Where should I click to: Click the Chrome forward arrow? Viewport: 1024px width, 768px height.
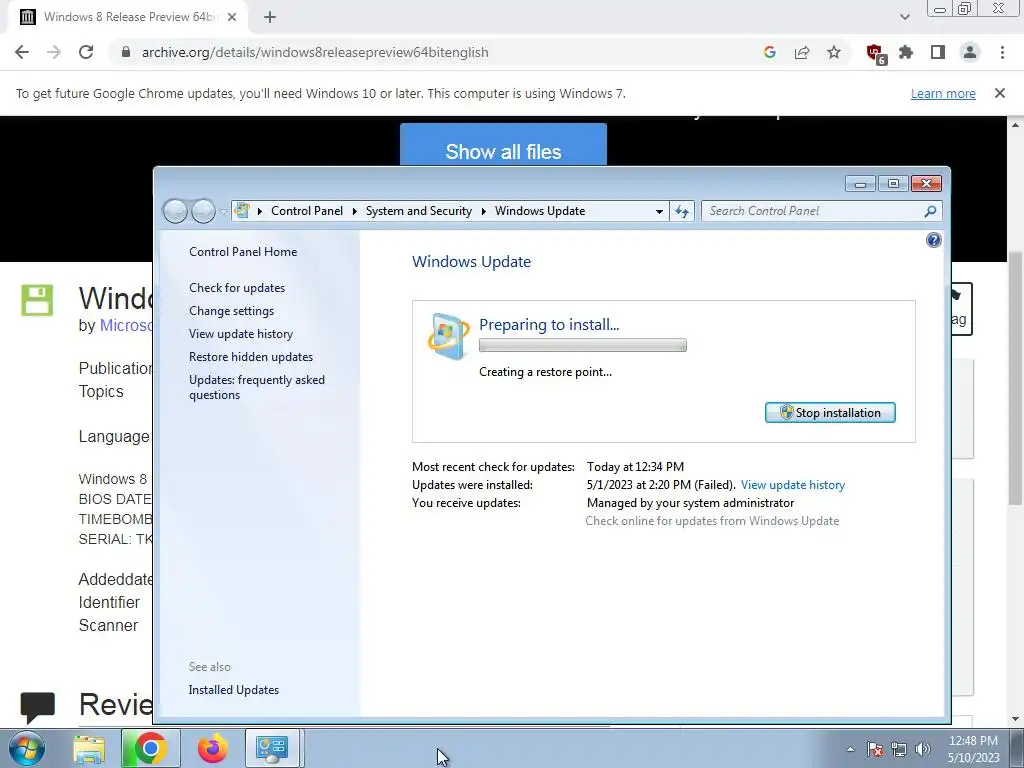click(54, 52)
